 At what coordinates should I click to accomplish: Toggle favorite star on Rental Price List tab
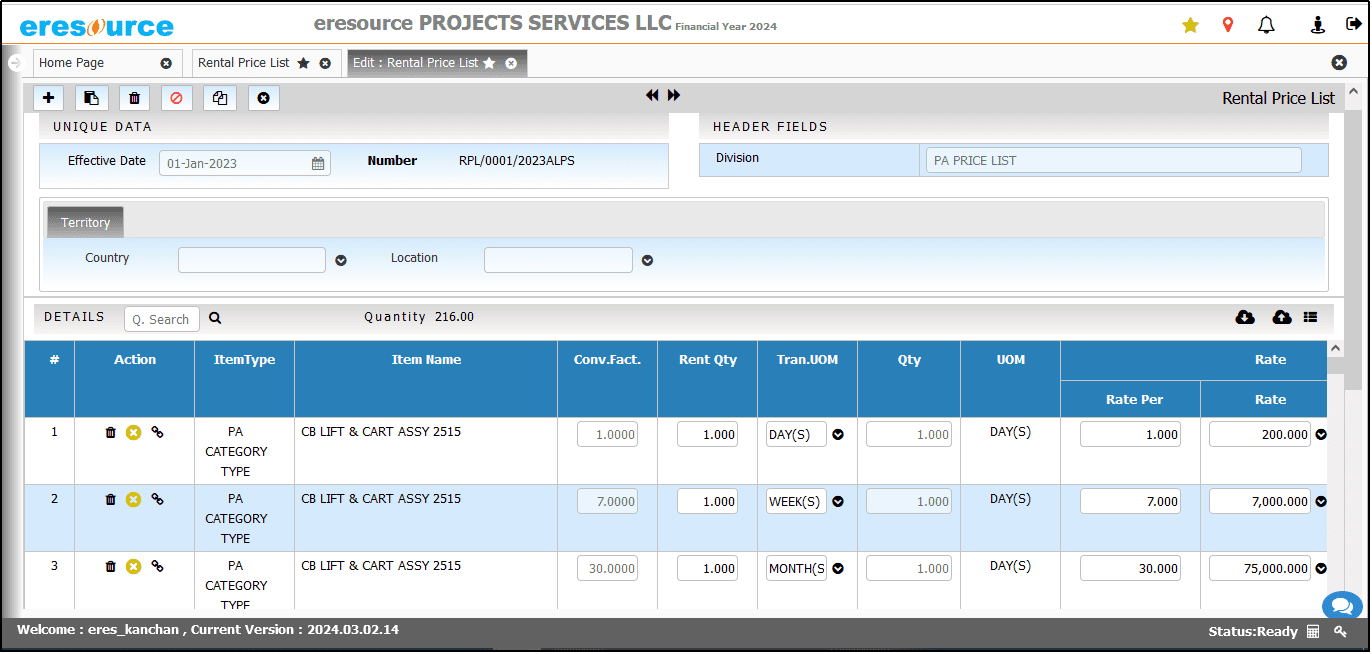pyautogui.click(x=303, y=63)
